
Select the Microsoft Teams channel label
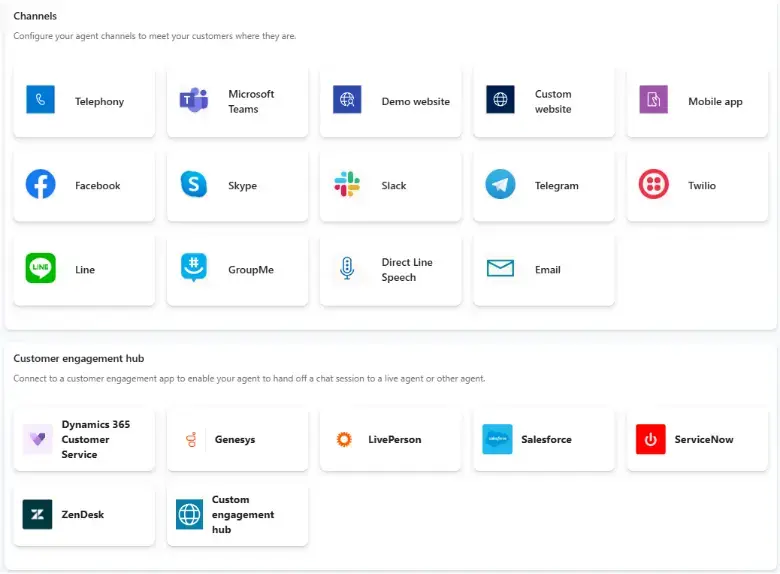251,101
